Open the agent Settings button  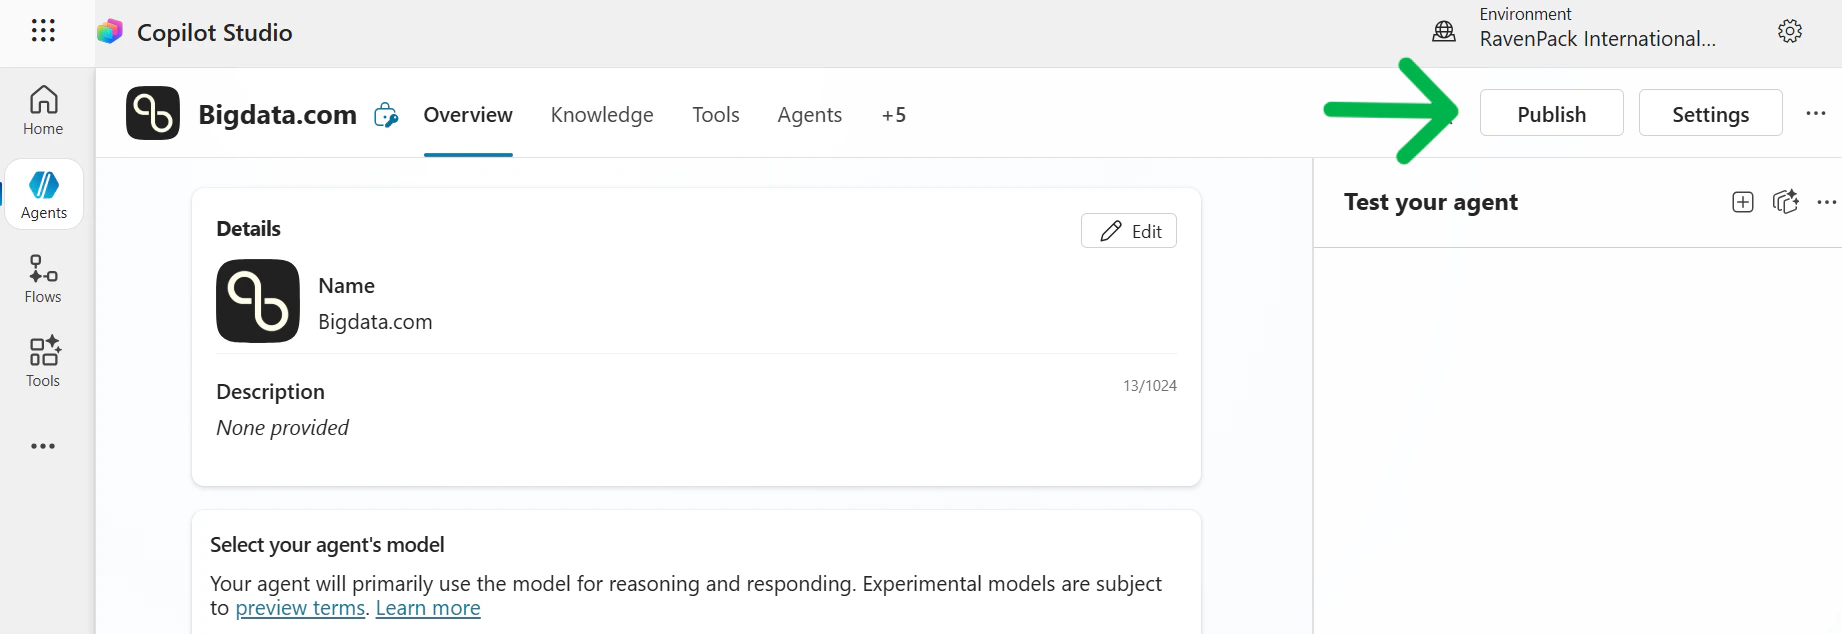[1711, 113]
